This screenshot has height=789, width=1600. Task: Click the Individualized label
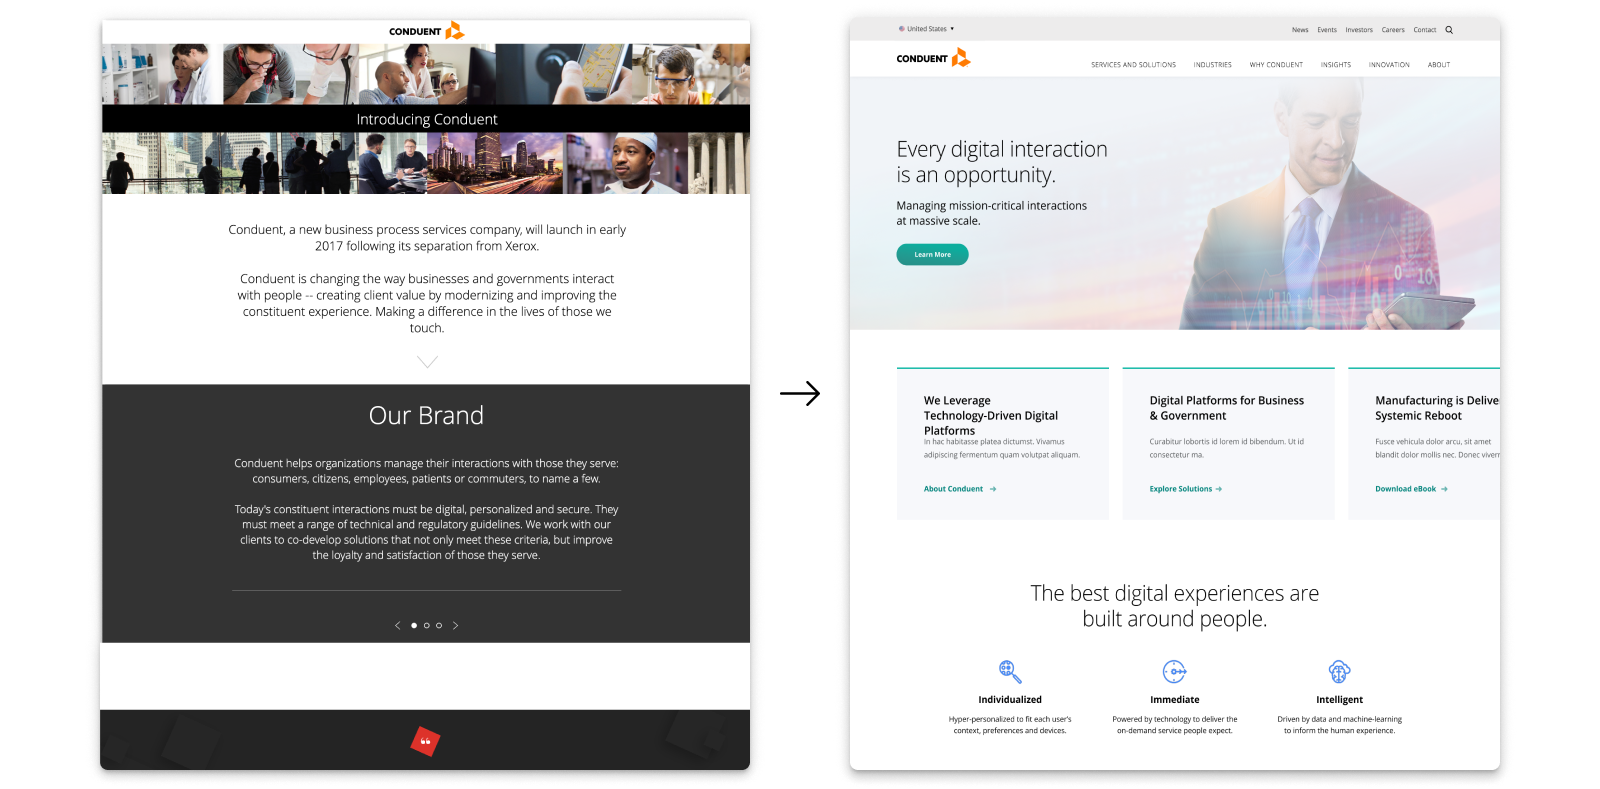tap(1010, 700)
